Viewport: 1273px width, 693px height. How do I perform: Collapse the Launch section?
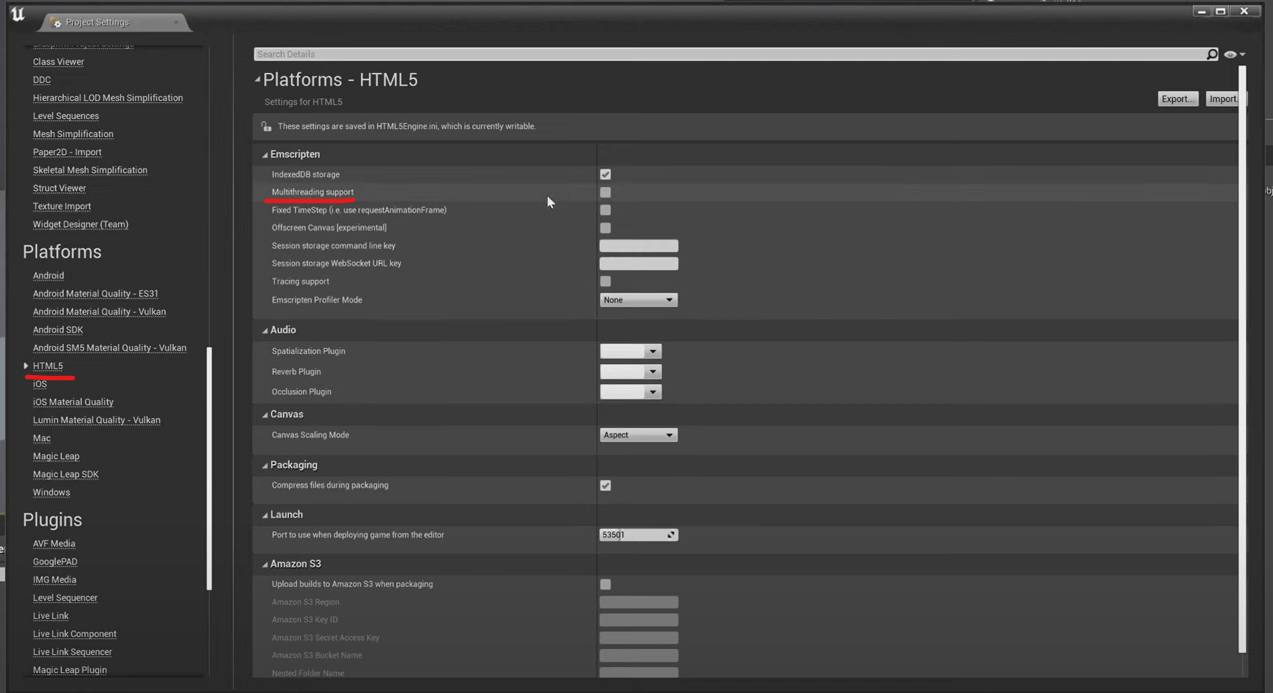(x=265, y=515)
